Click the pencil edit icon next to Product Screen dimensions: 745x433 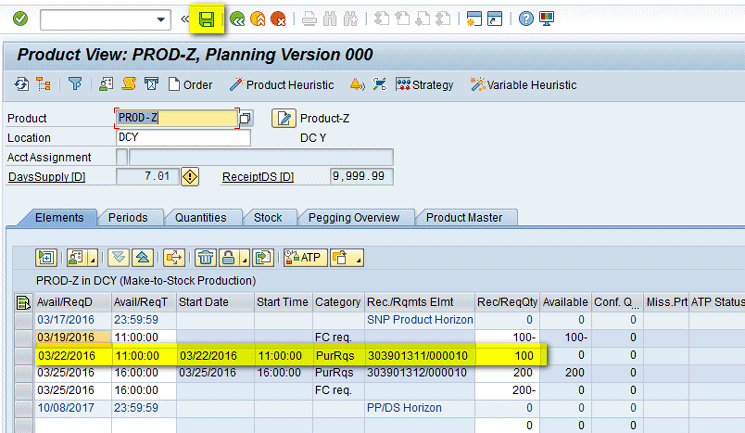pos(284,118)
